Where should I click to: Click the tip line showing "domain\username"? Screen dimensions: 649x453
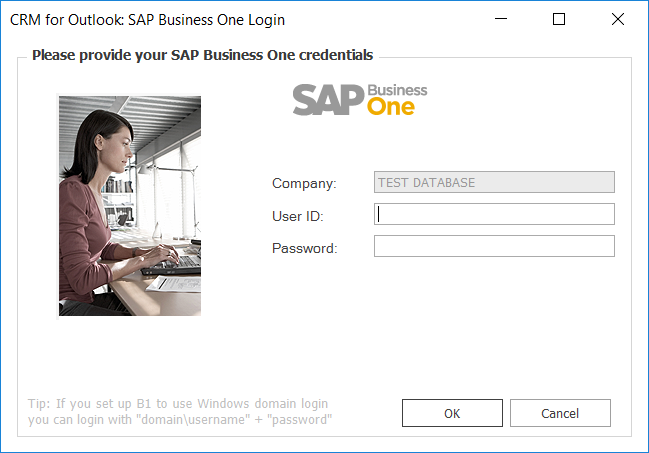pyautogui.click(x=180, y=419)
